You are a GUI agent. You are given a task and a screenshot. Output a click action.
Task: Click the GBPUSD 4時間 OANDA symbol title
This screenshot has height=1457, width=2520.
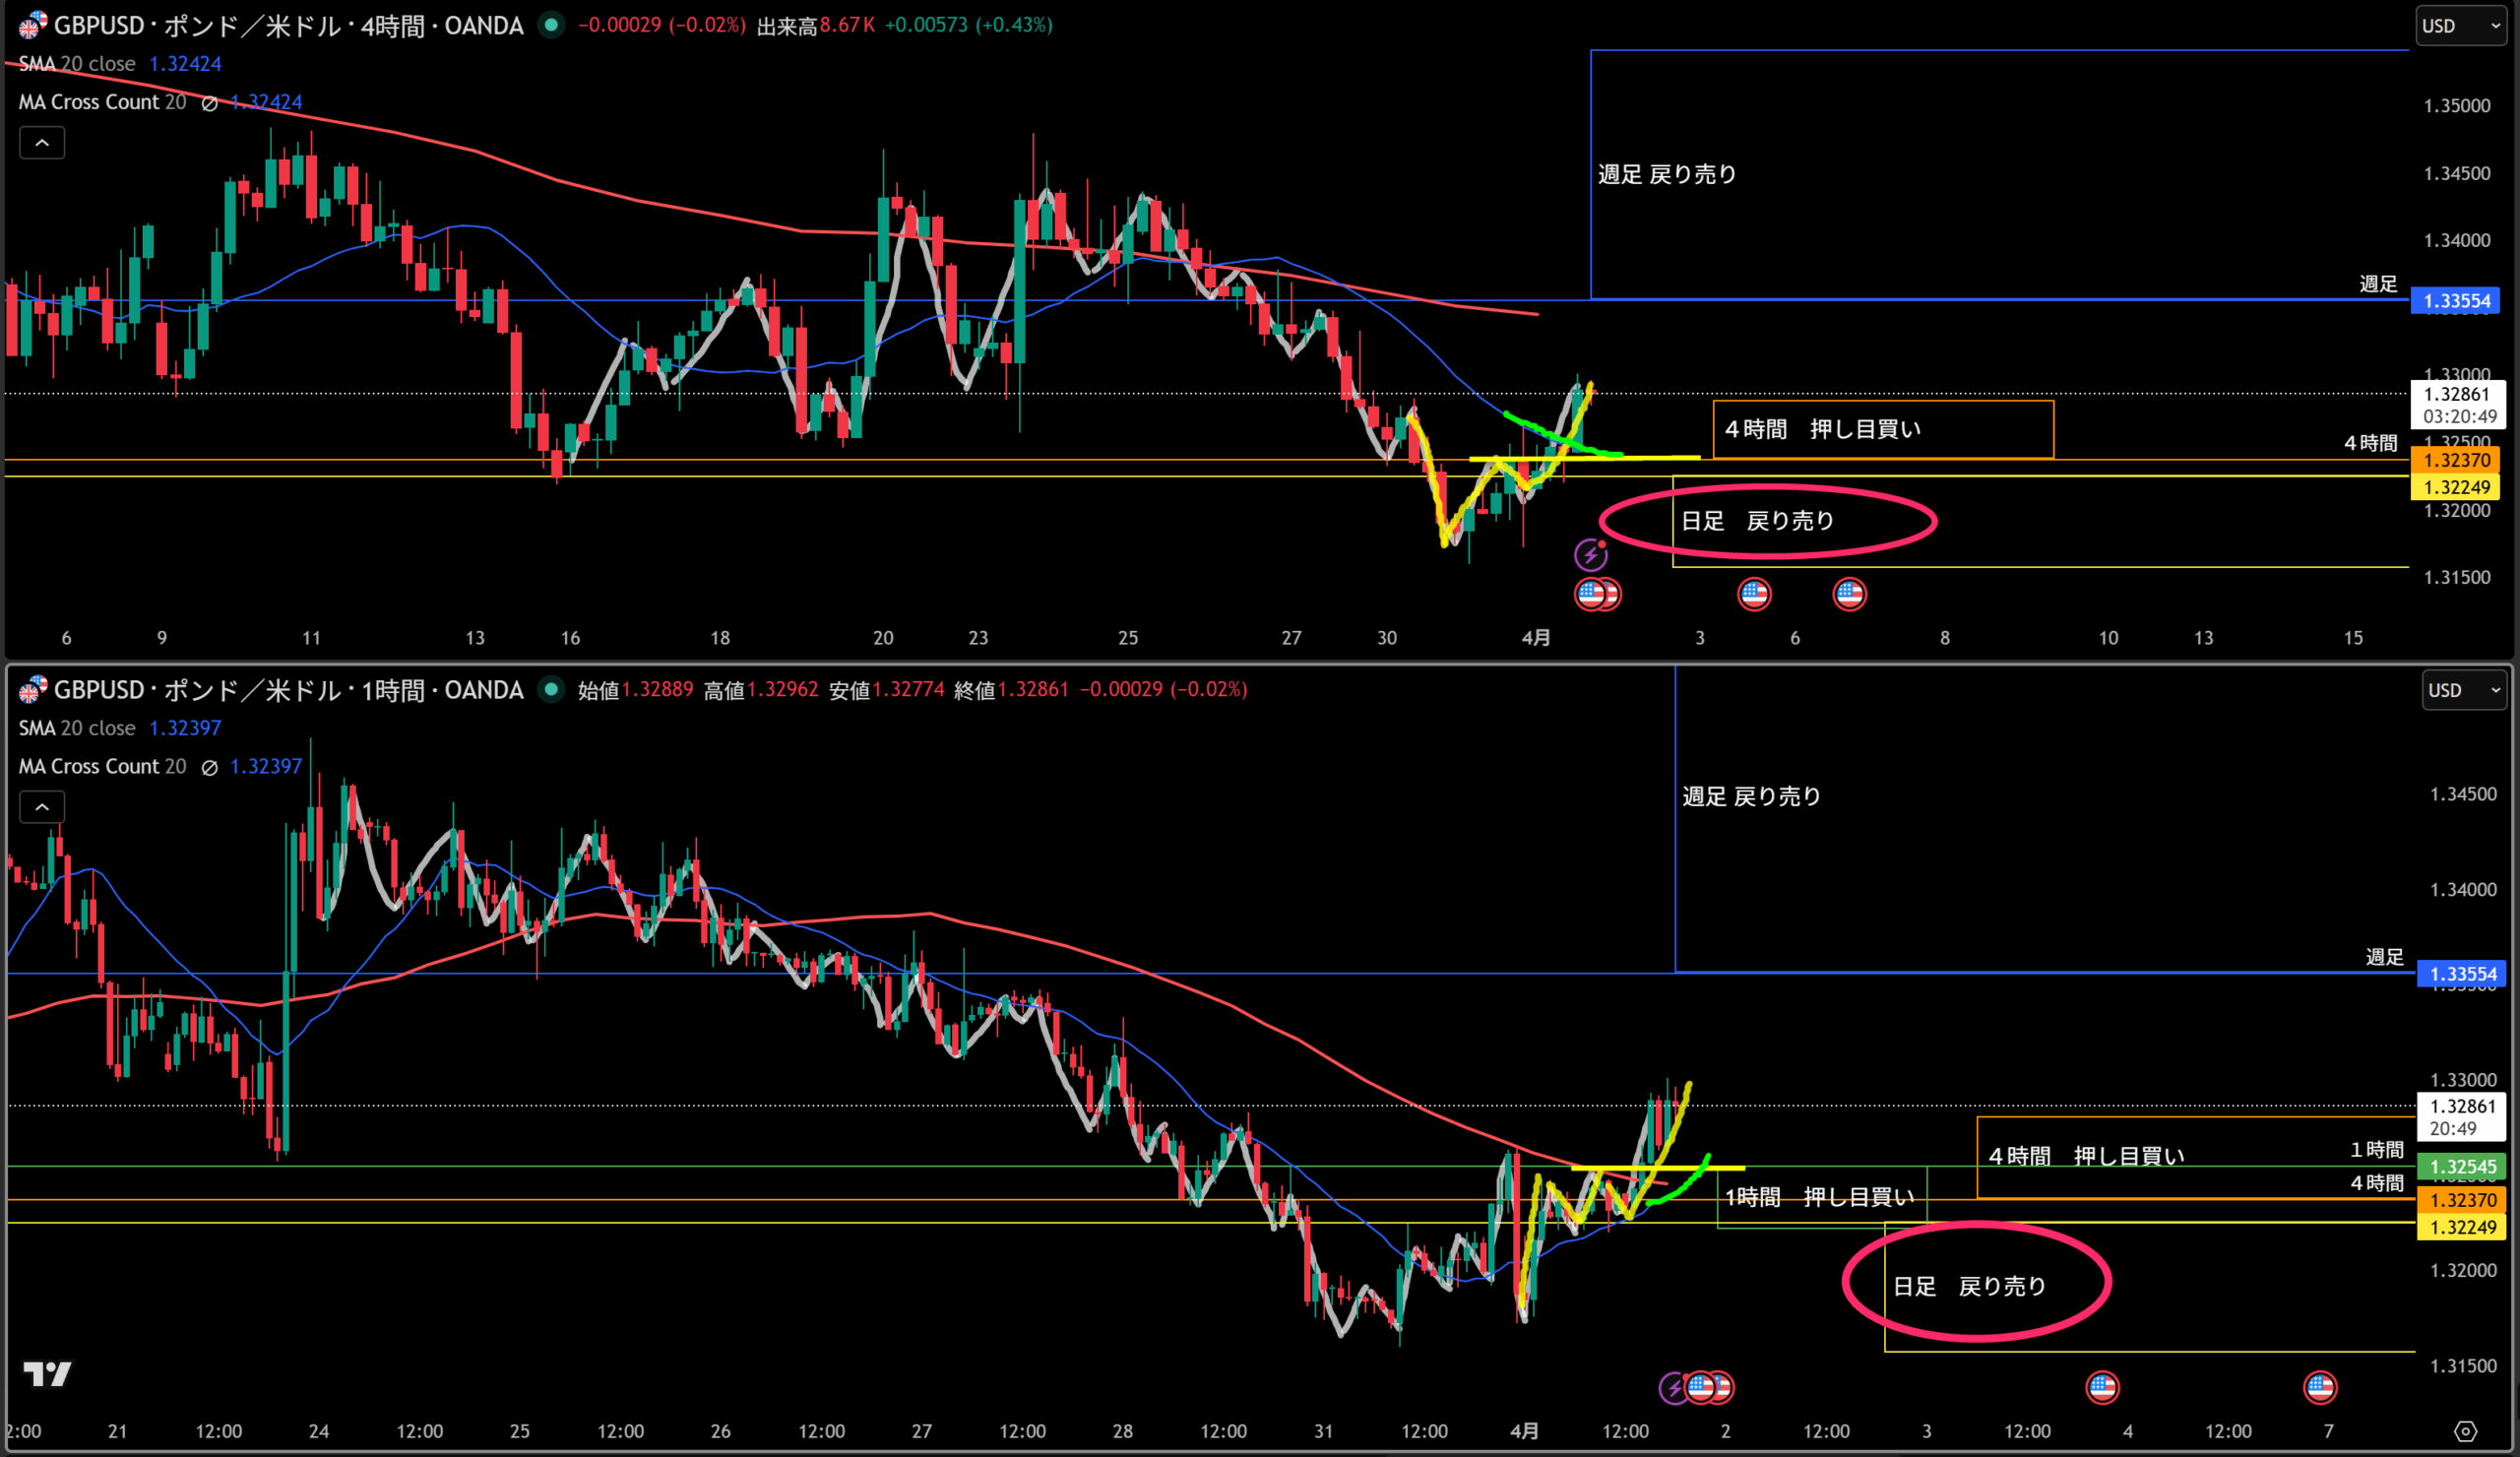pos(288,25)
